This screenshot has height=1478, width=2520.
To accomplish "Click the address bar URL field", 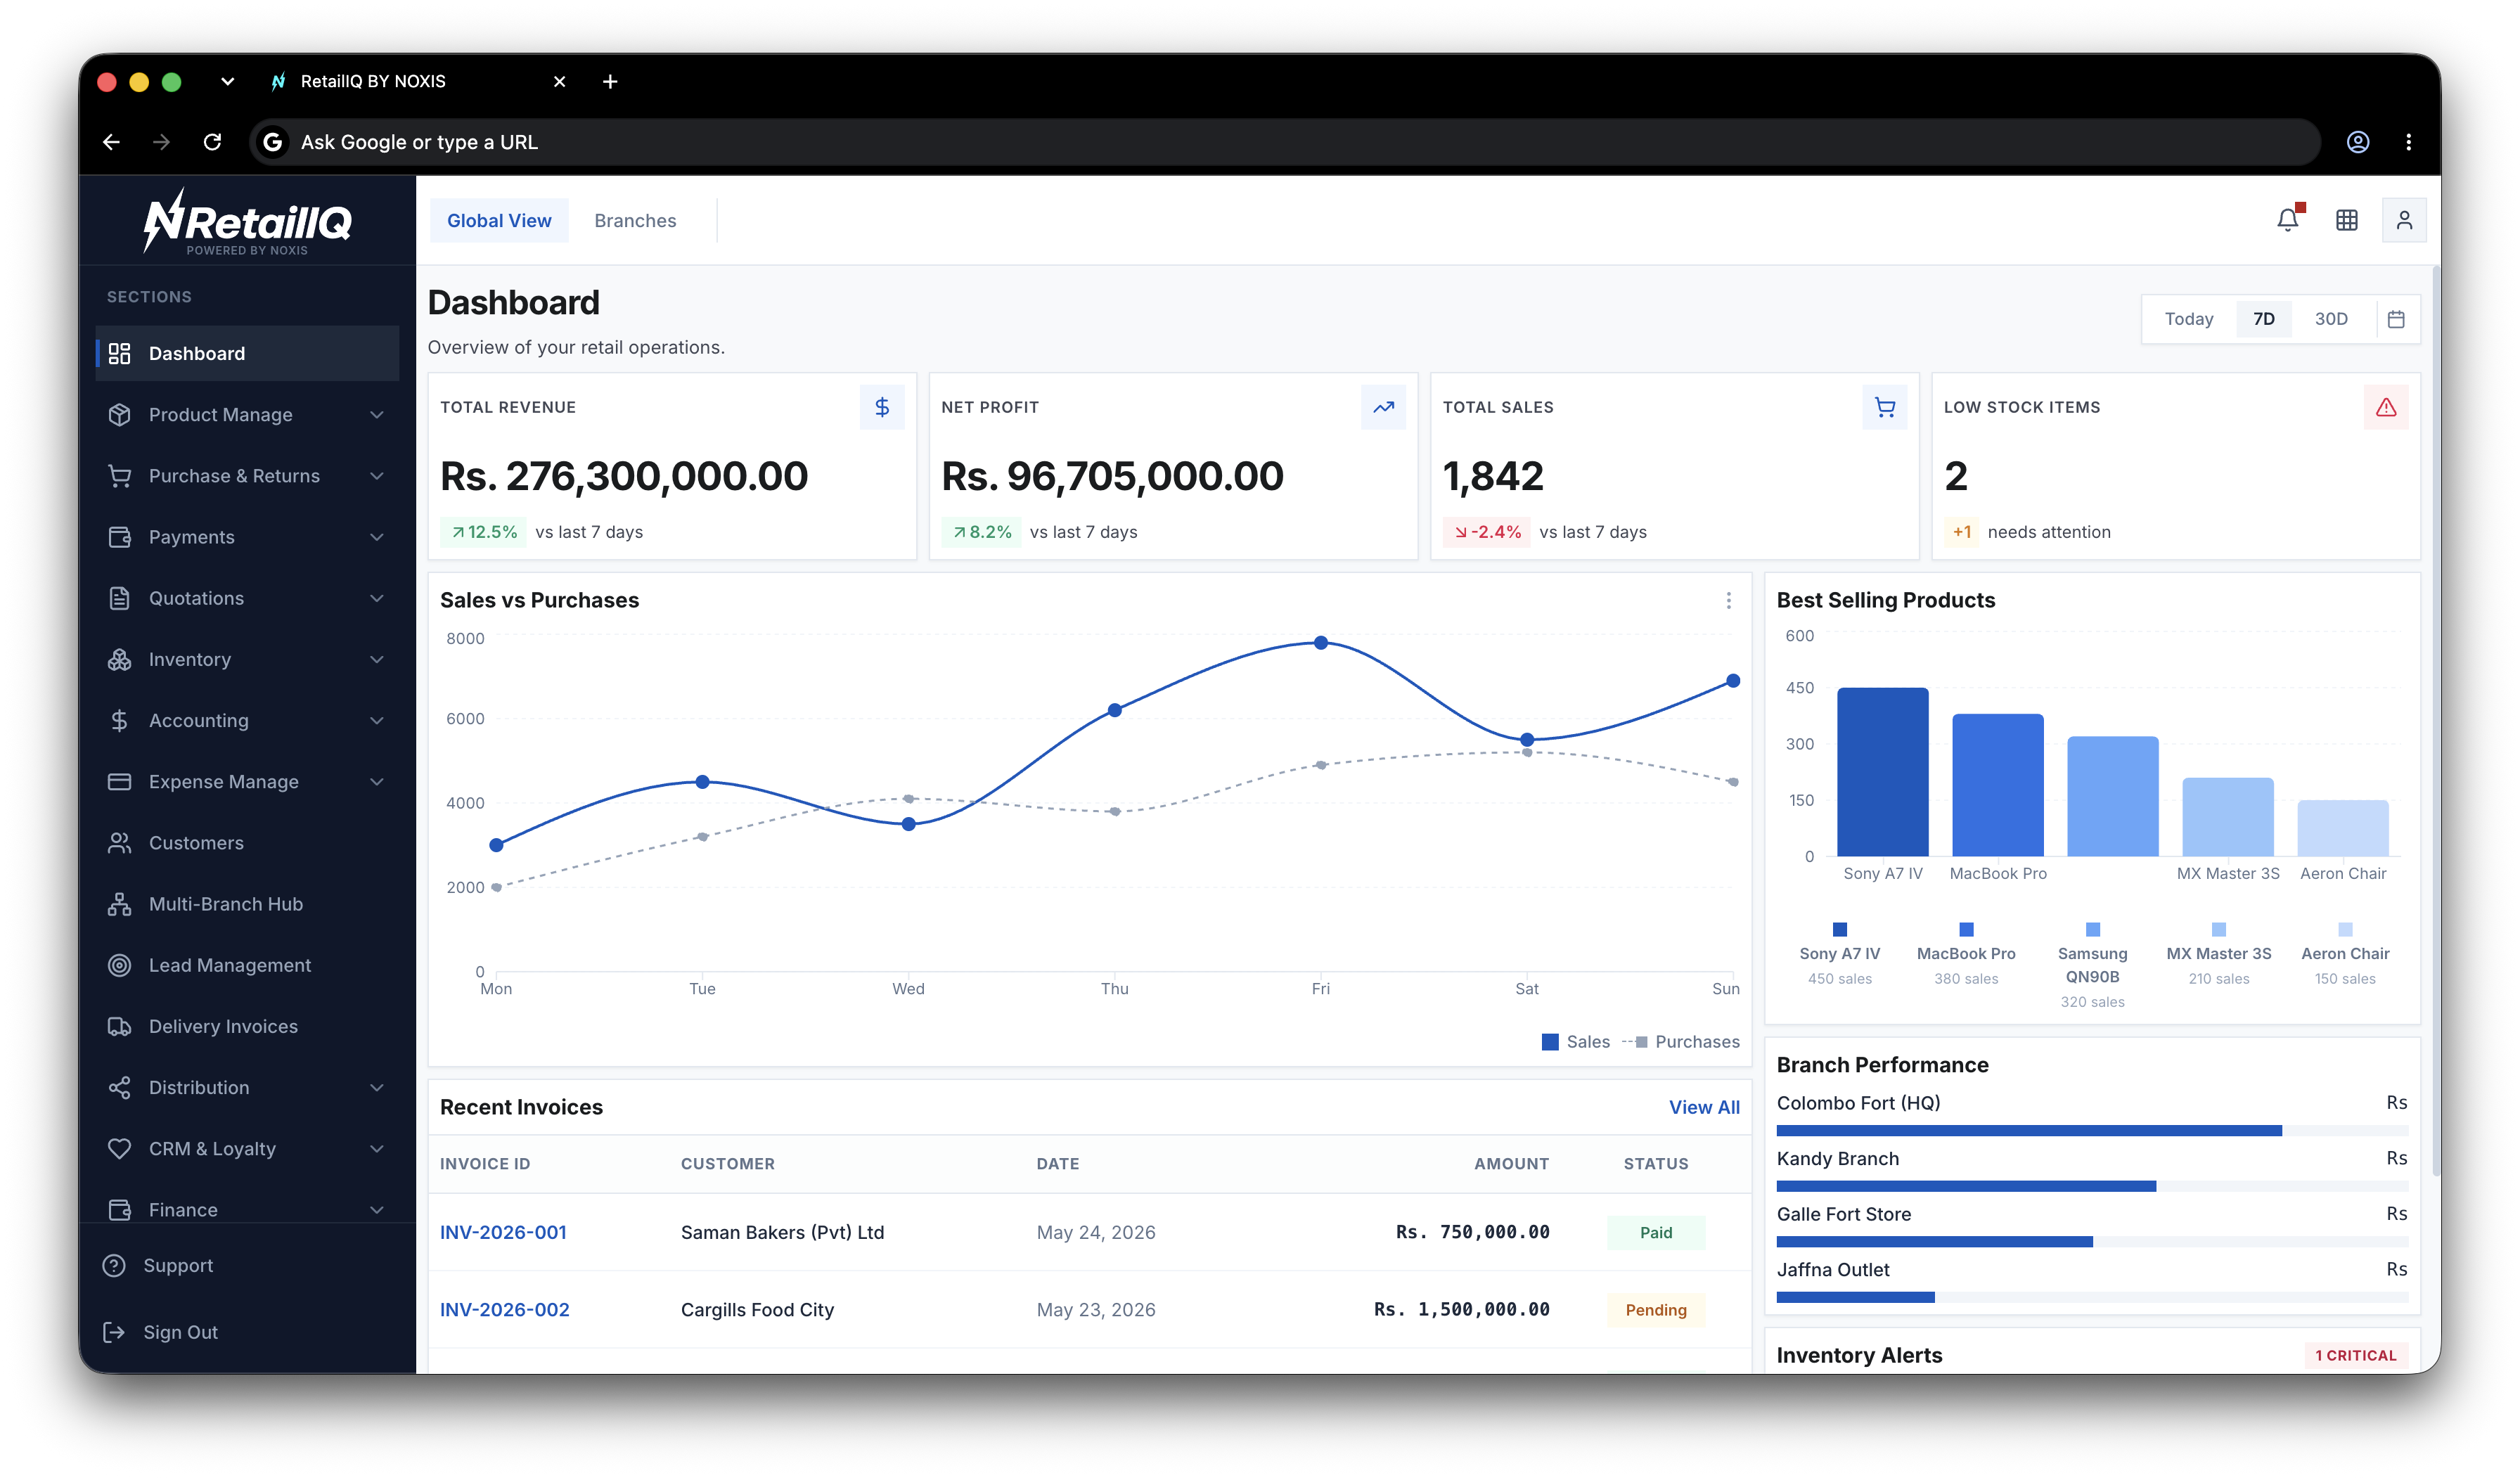I will pos(1284,142).
